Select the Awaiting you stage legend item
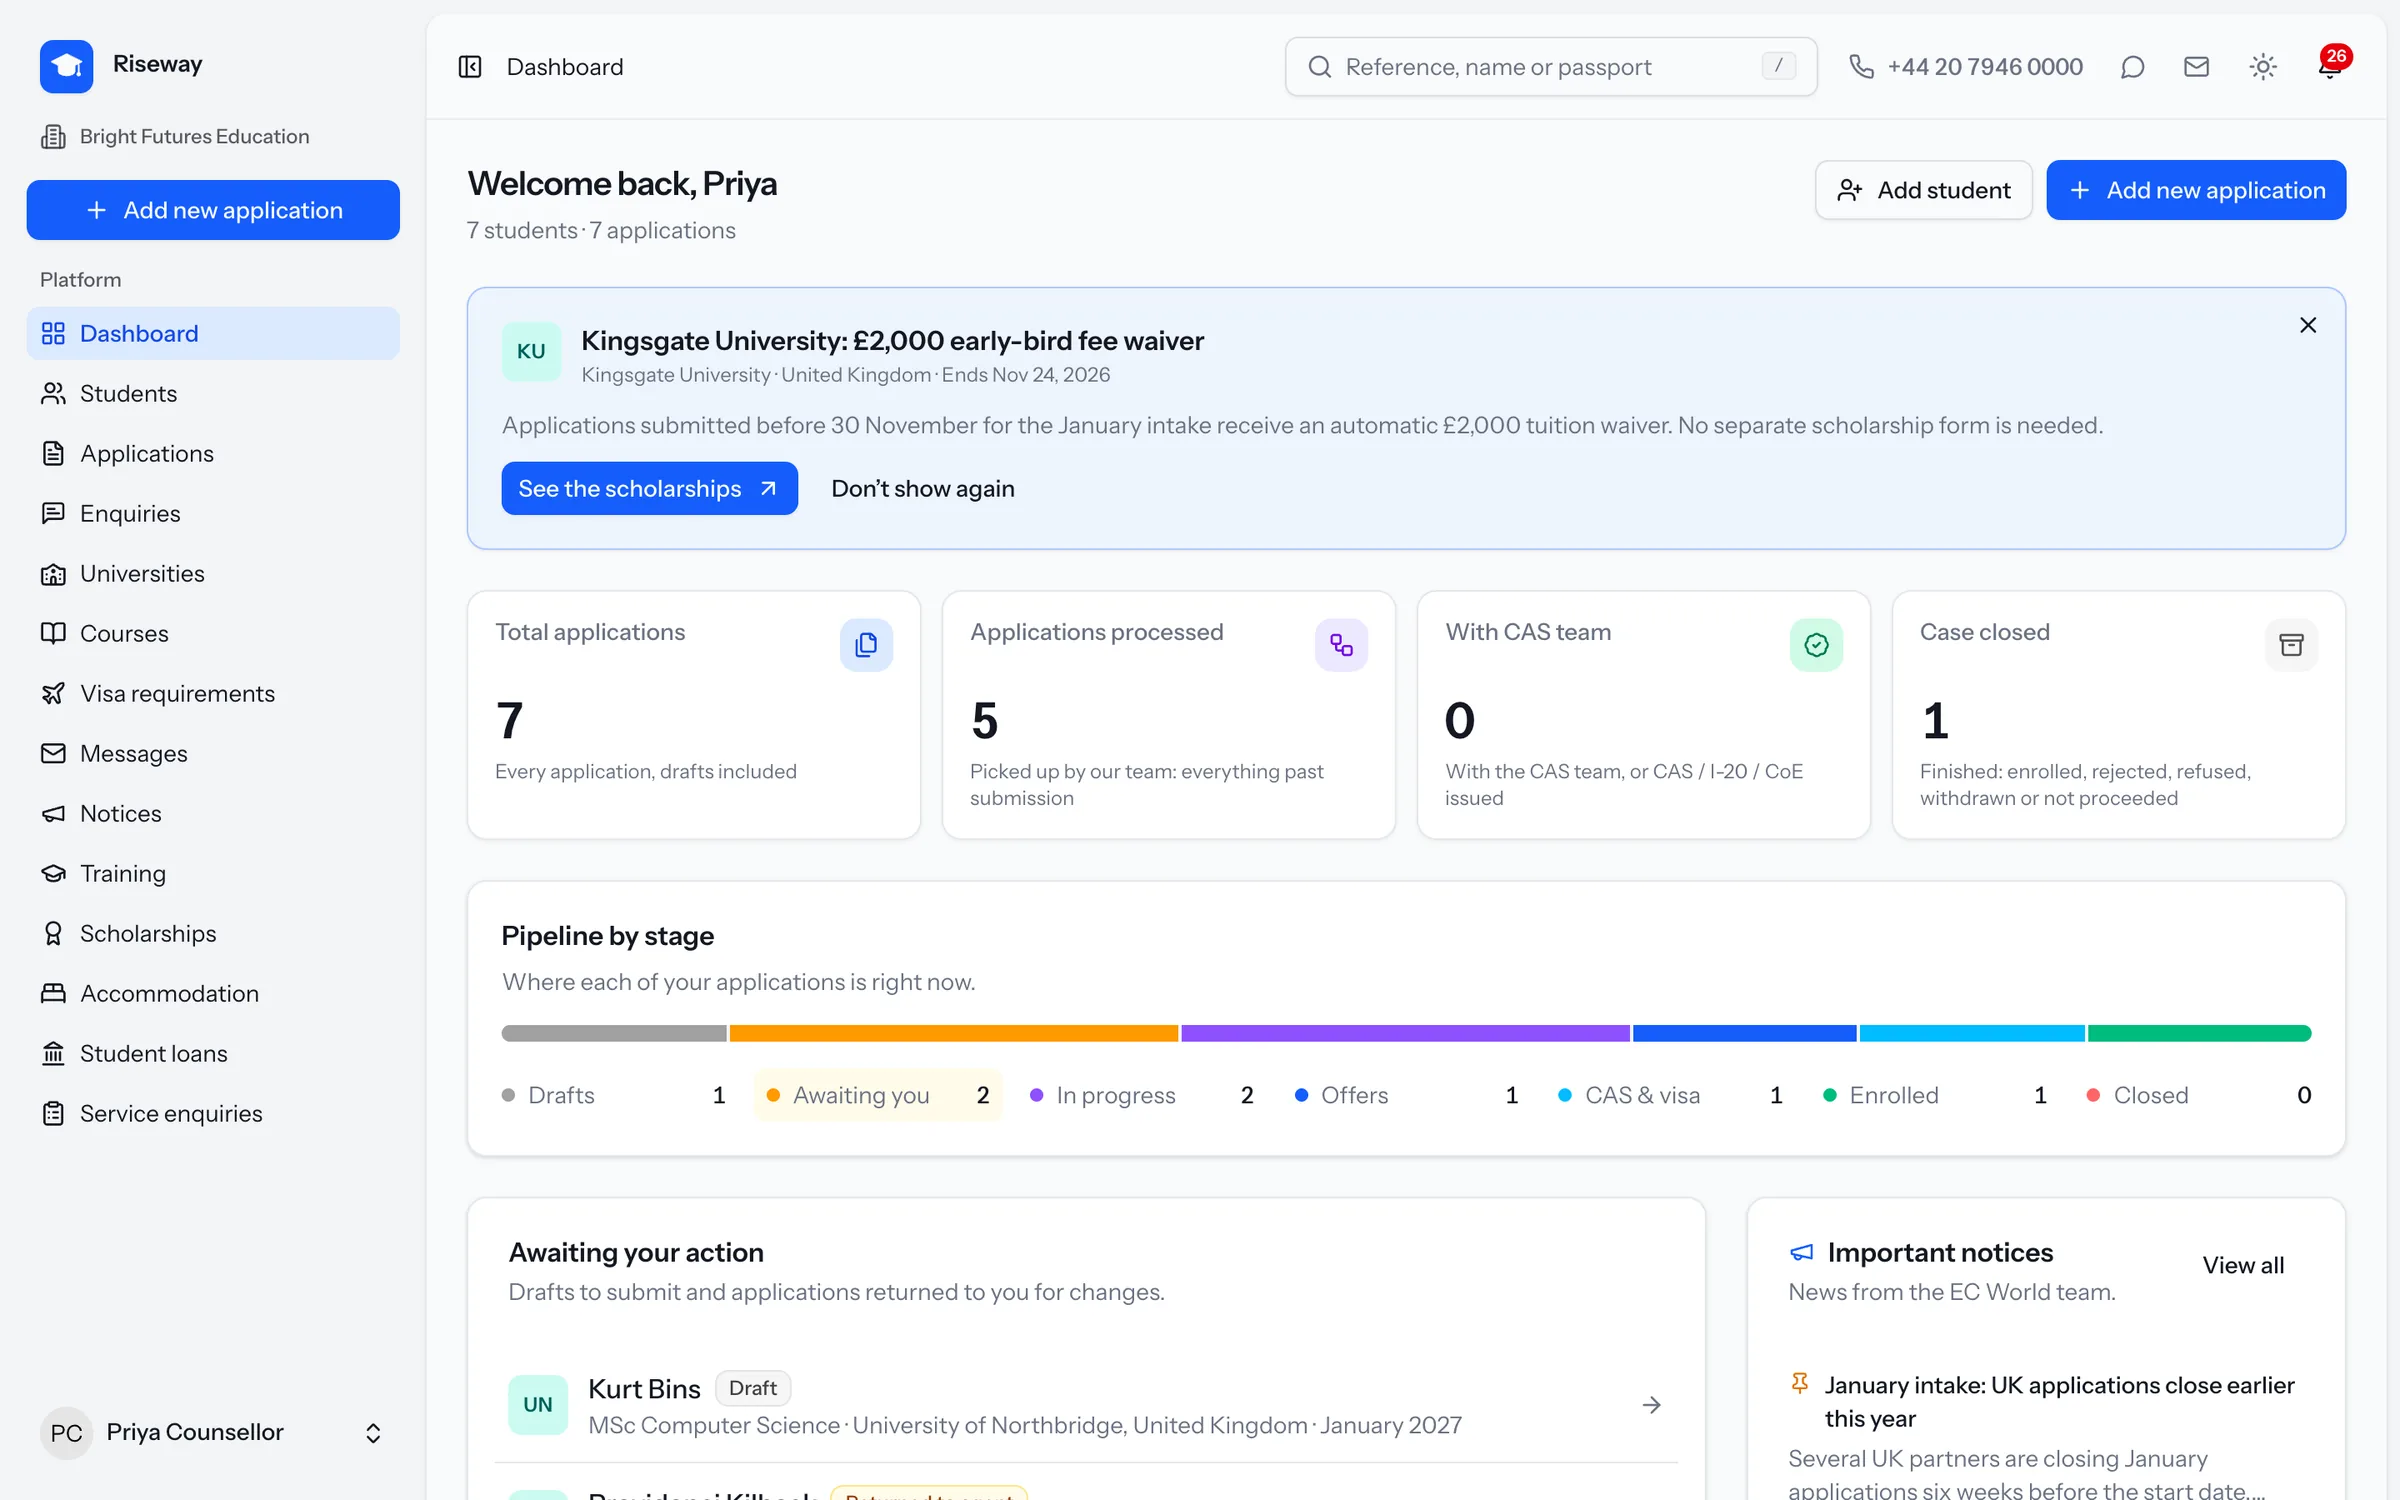Image resolution: width=2400 pixels, height=1500 pixels. tap(878, 1096)
